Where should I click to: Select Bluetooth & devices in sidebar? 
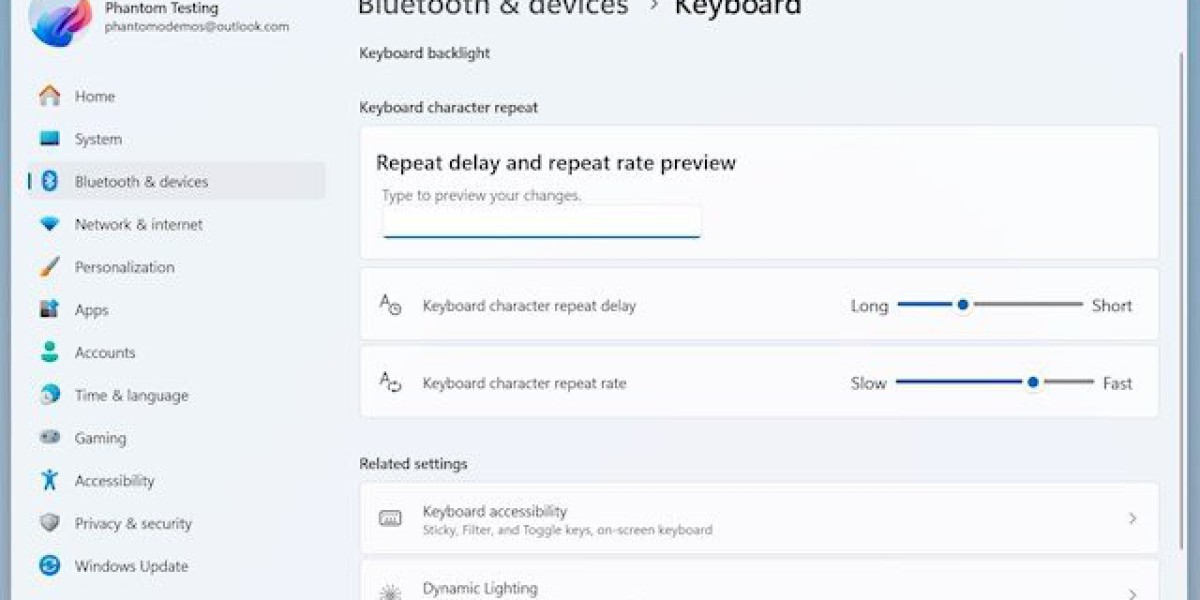click(141, 182)
